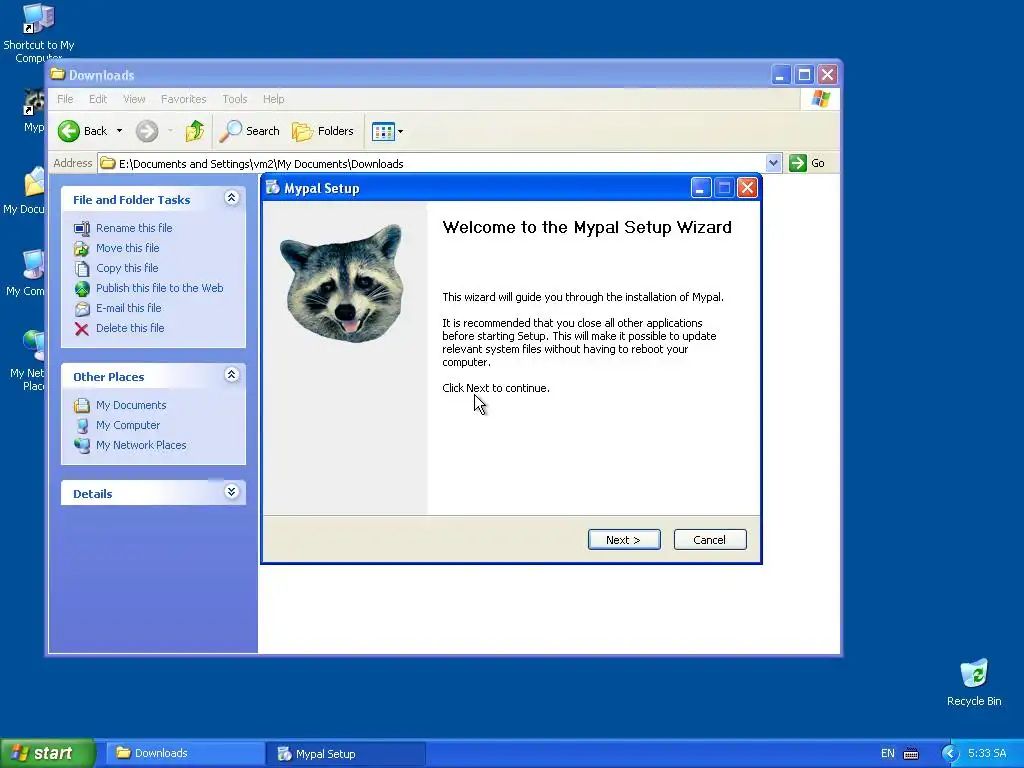Click E-mail this file link
Viewport: 1024px width, 768px height.
[129, 308]
